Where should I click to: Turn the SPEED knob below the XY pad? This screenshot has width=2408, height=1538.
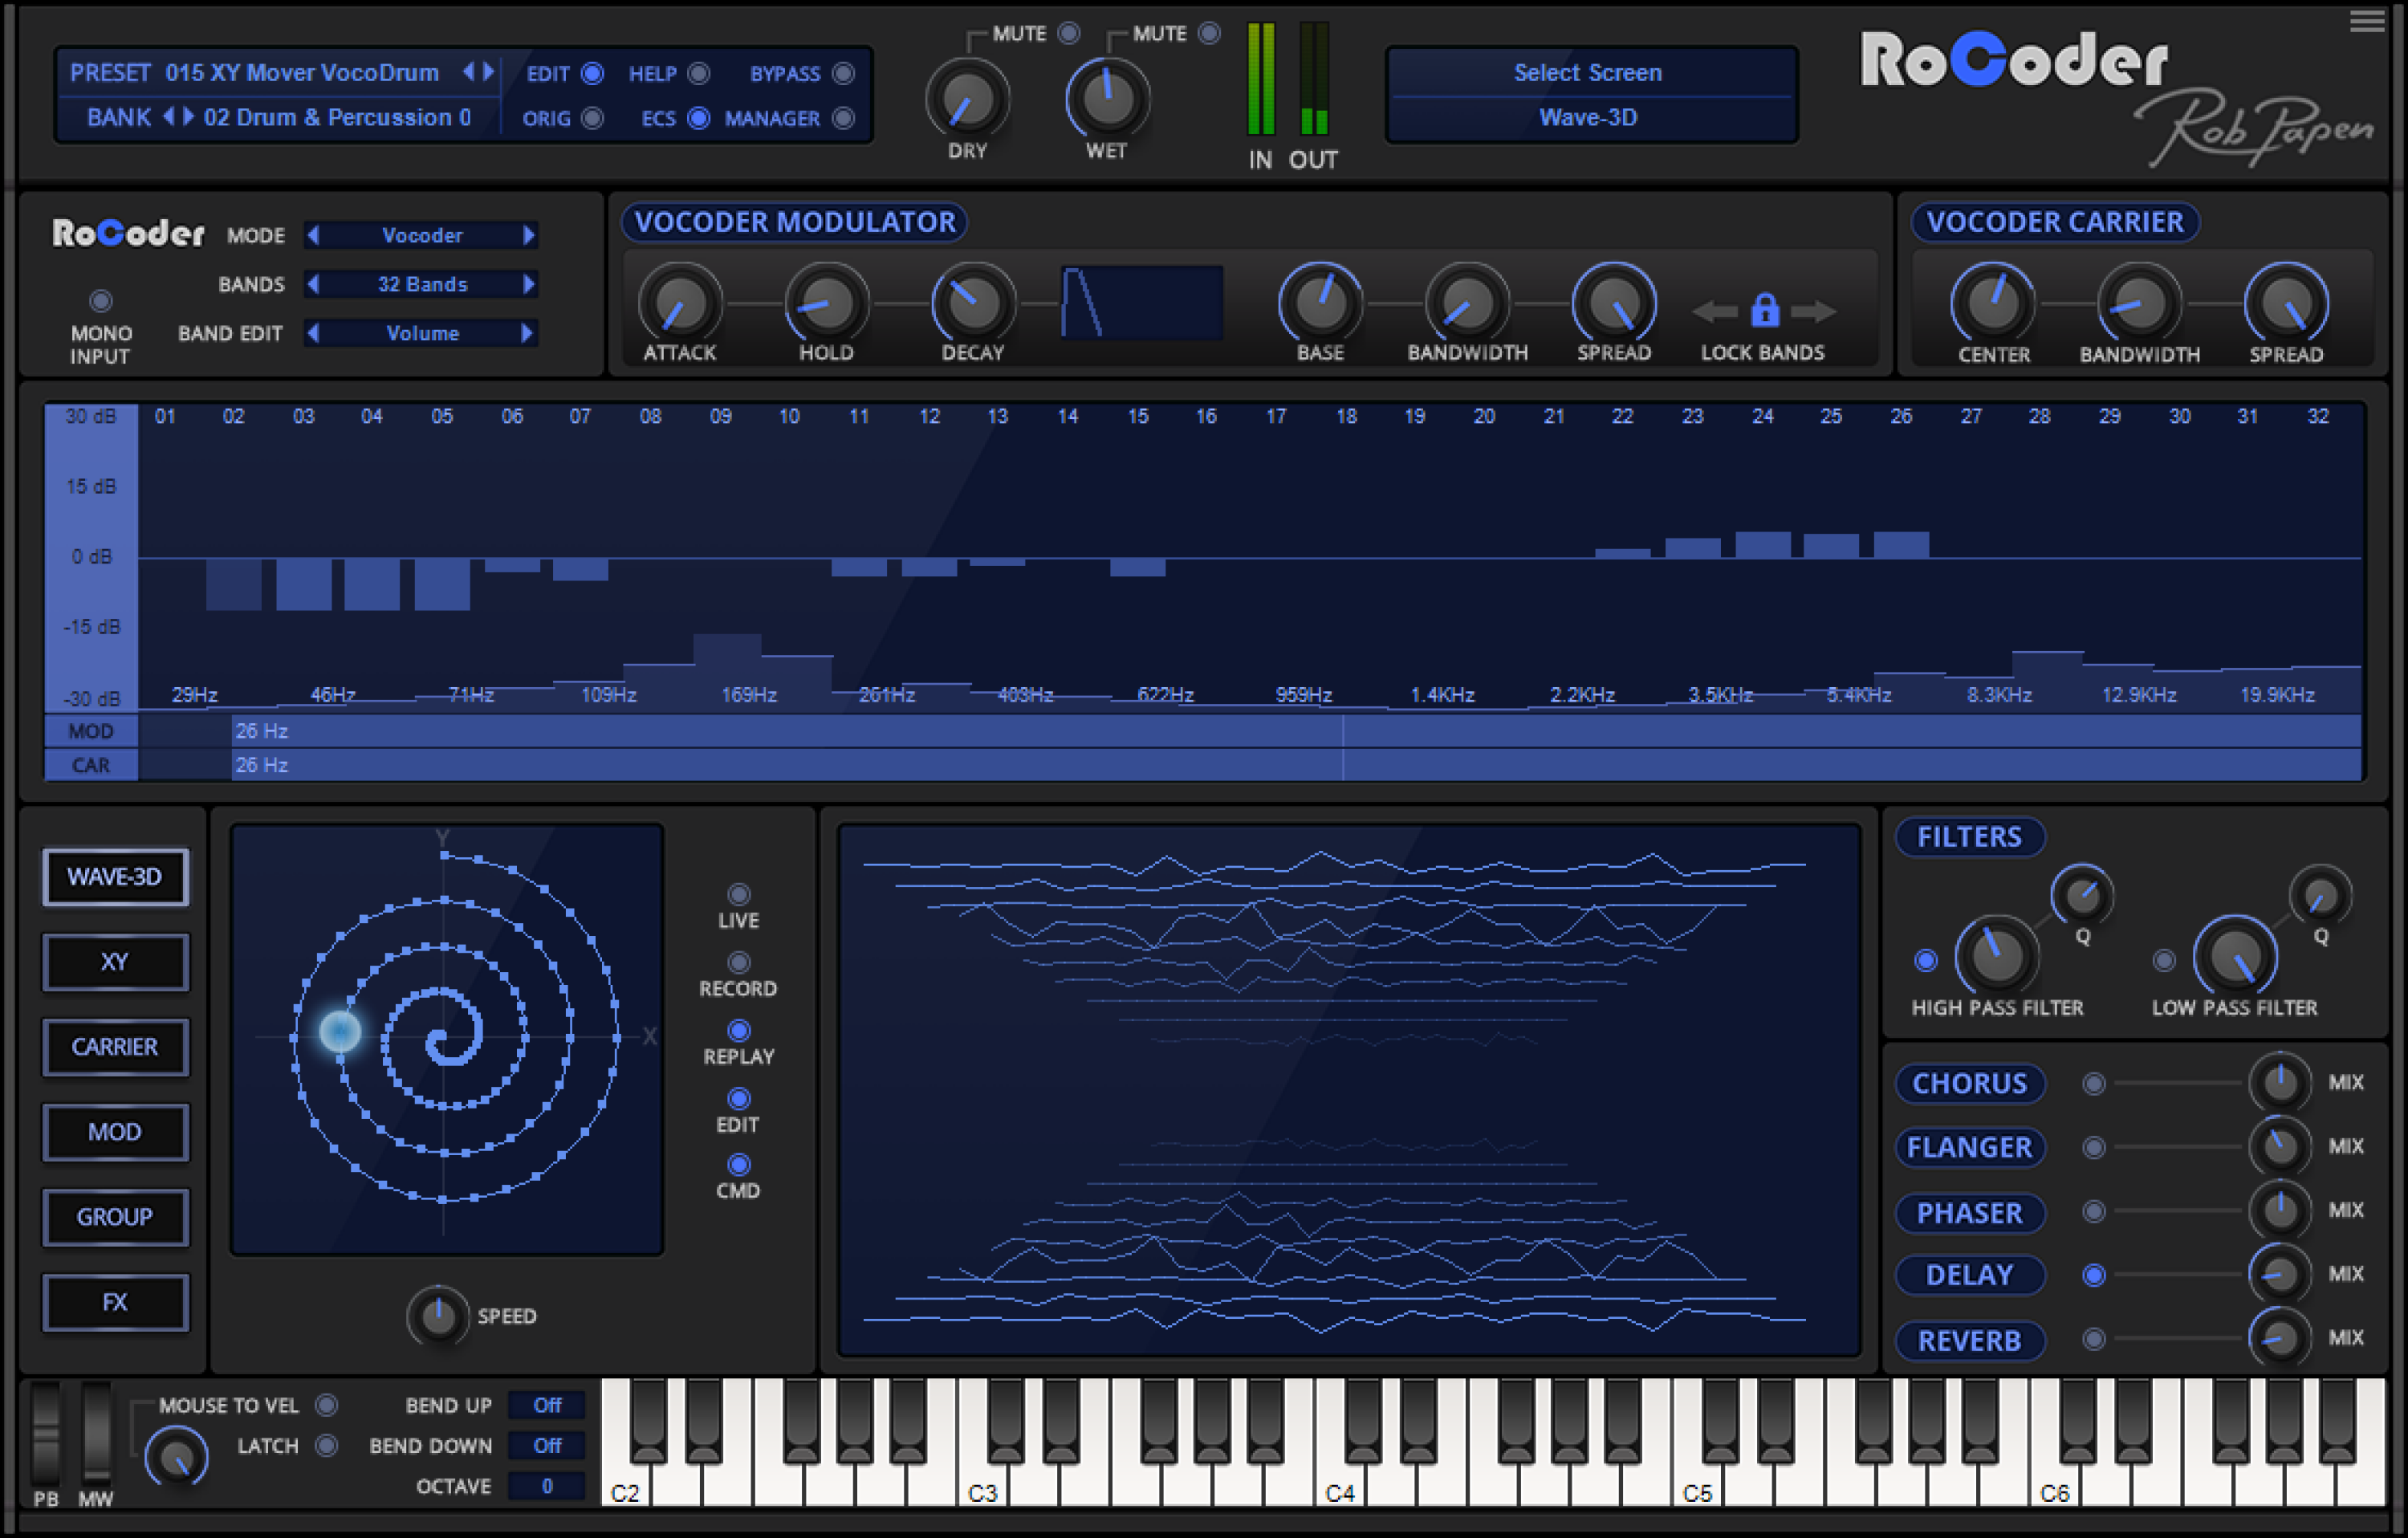[437, 1316]
